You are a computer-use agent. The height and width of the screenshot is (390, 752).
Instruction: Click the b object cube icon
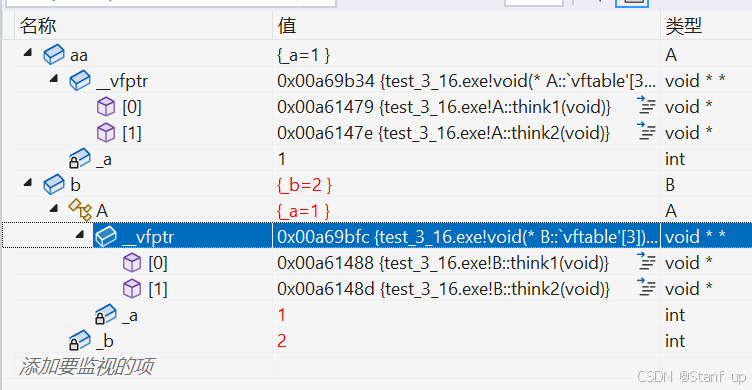pos(54,184)
